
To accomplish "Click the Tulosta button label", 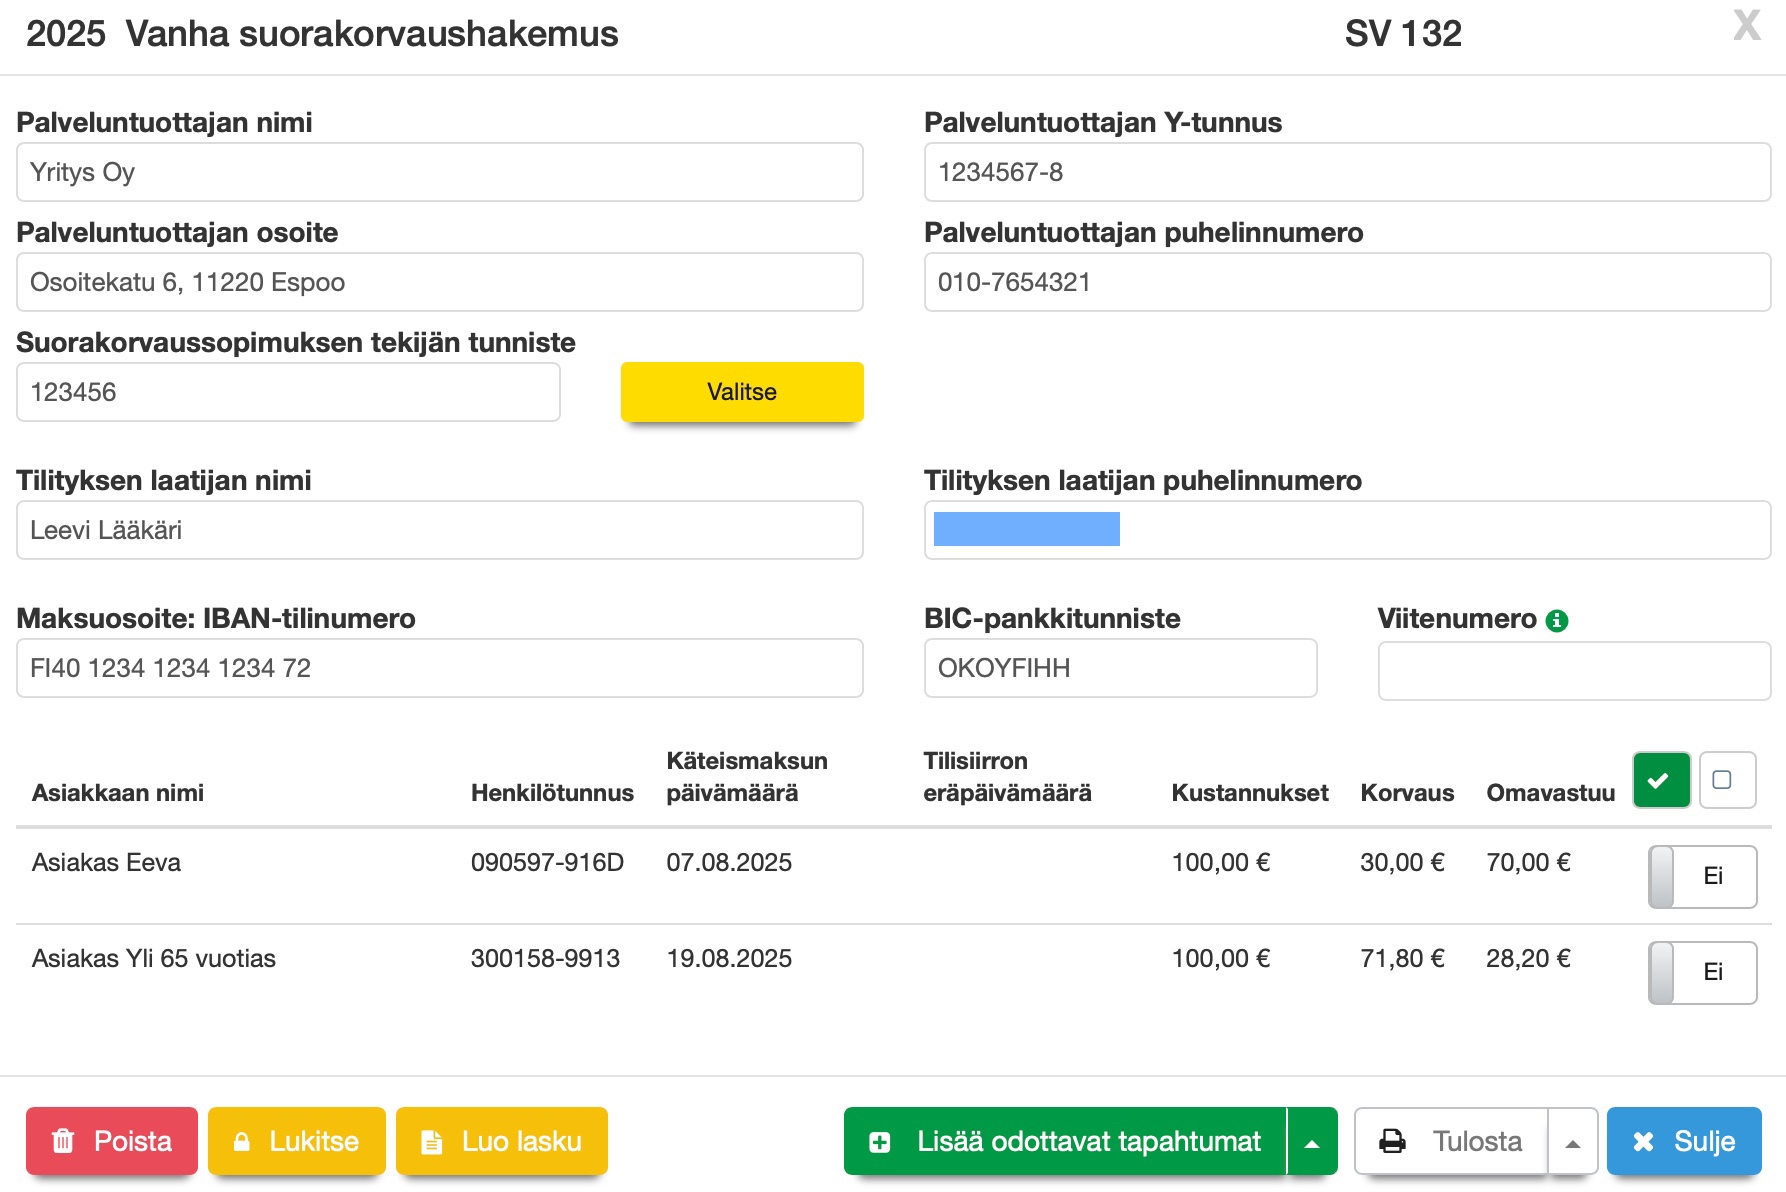I will (x=1476, y=1141).
